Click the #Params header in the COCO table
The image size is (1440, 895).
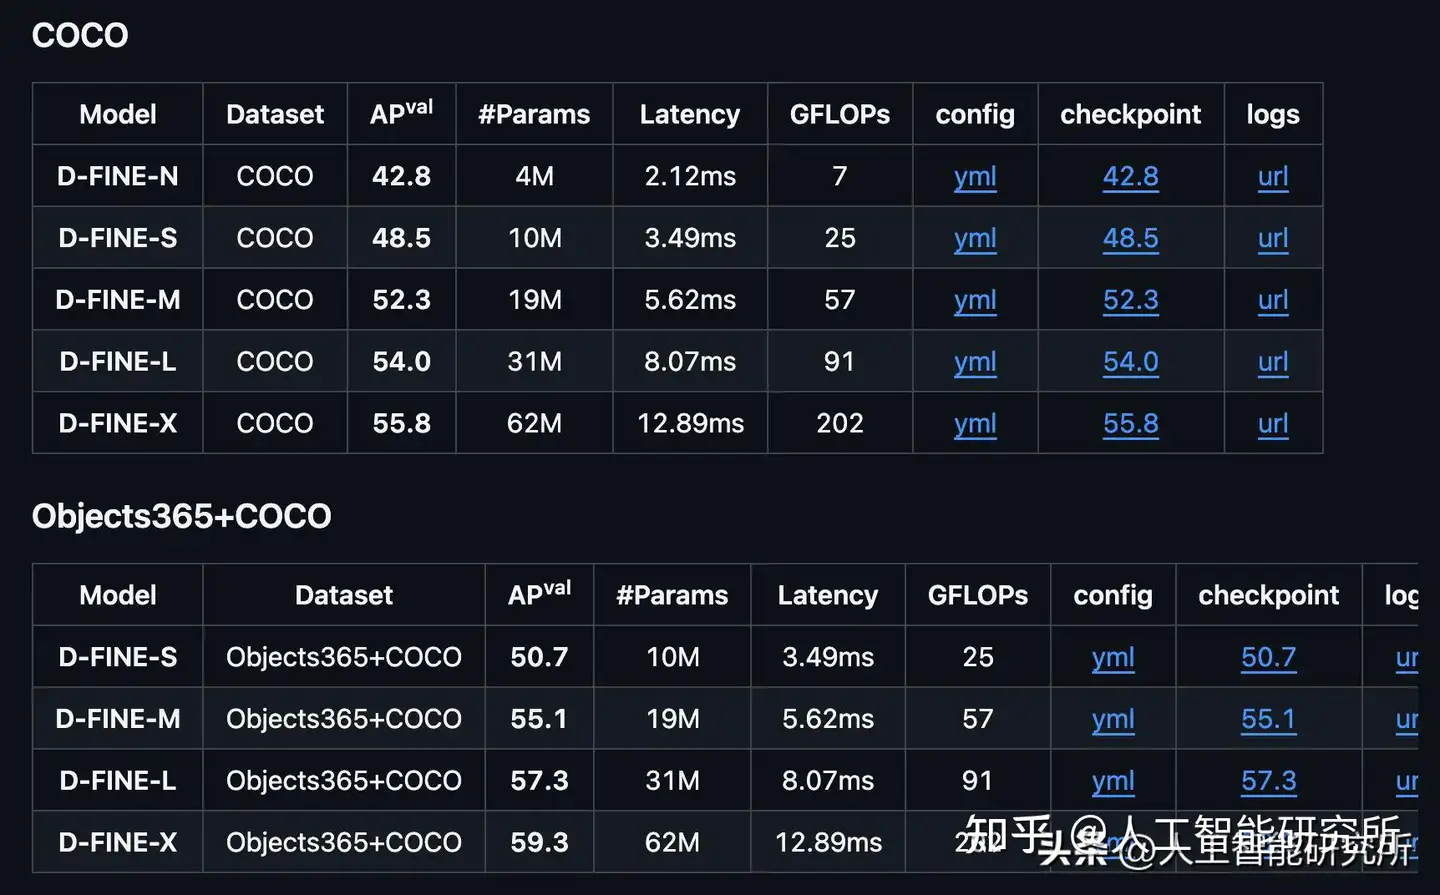click(534, 114)
